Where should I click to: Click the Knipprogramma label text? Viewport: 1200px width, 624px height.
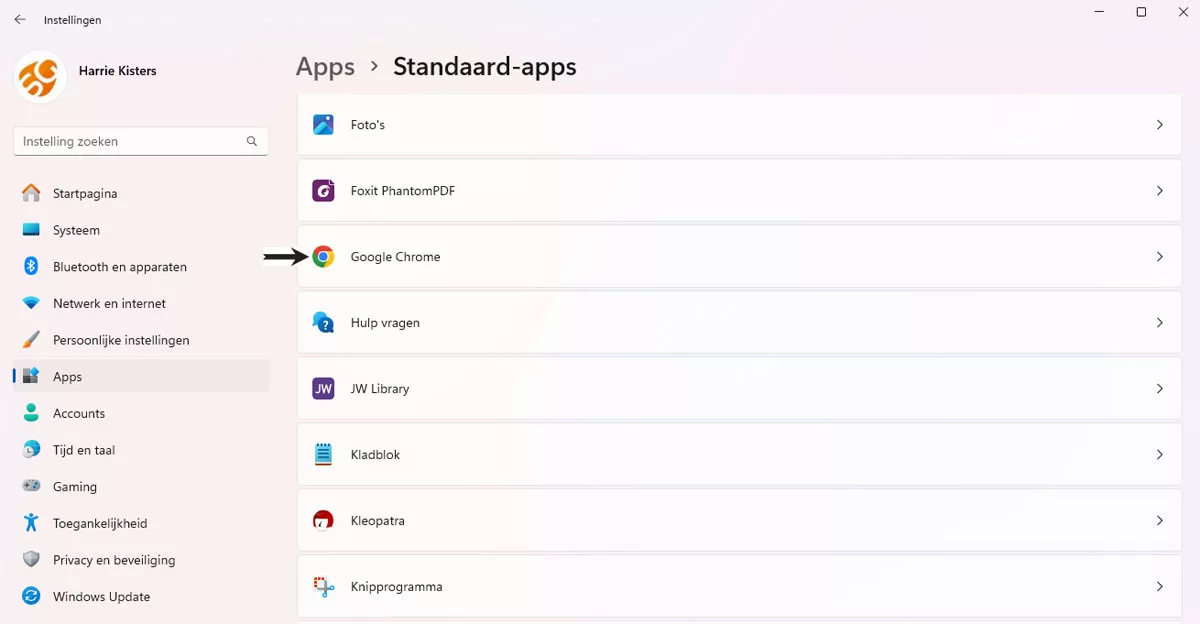tap(396, 587)
